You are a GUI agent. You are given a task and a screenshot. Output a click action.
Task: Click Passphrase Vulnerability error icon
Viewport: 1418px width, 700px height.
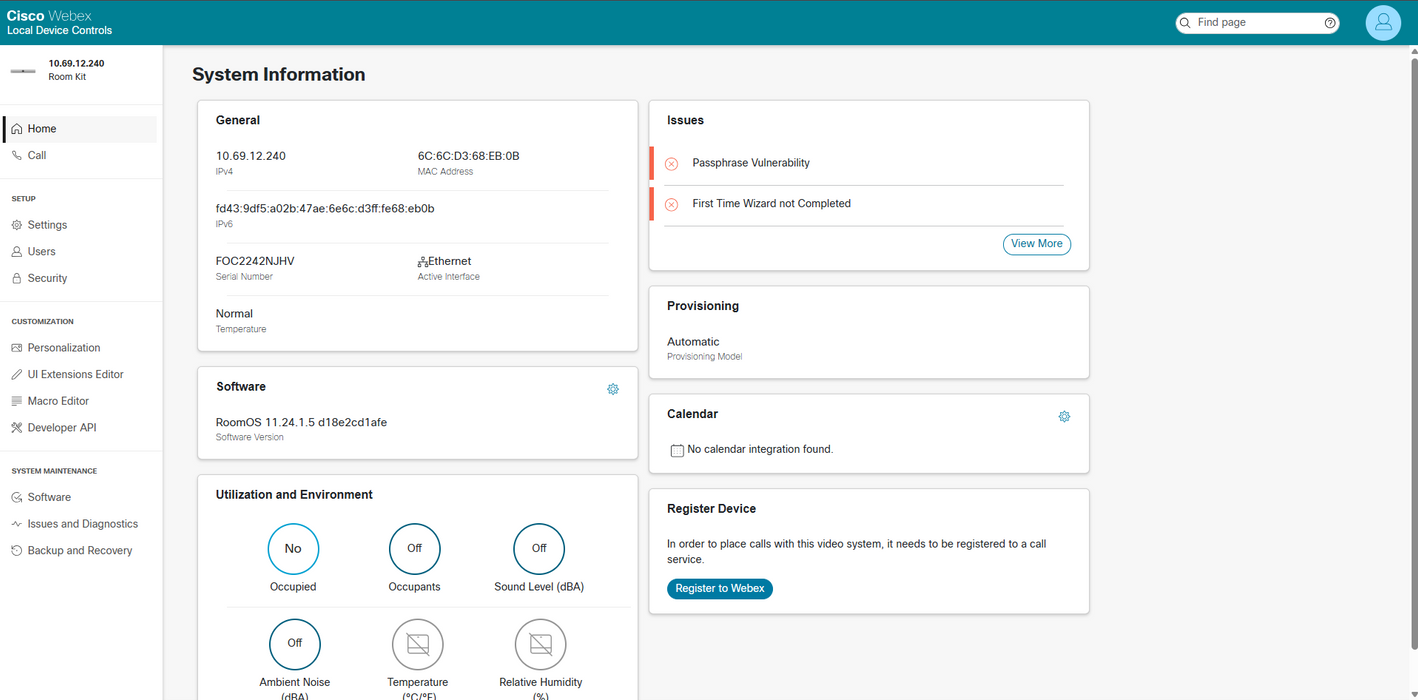tap(671, 163)
